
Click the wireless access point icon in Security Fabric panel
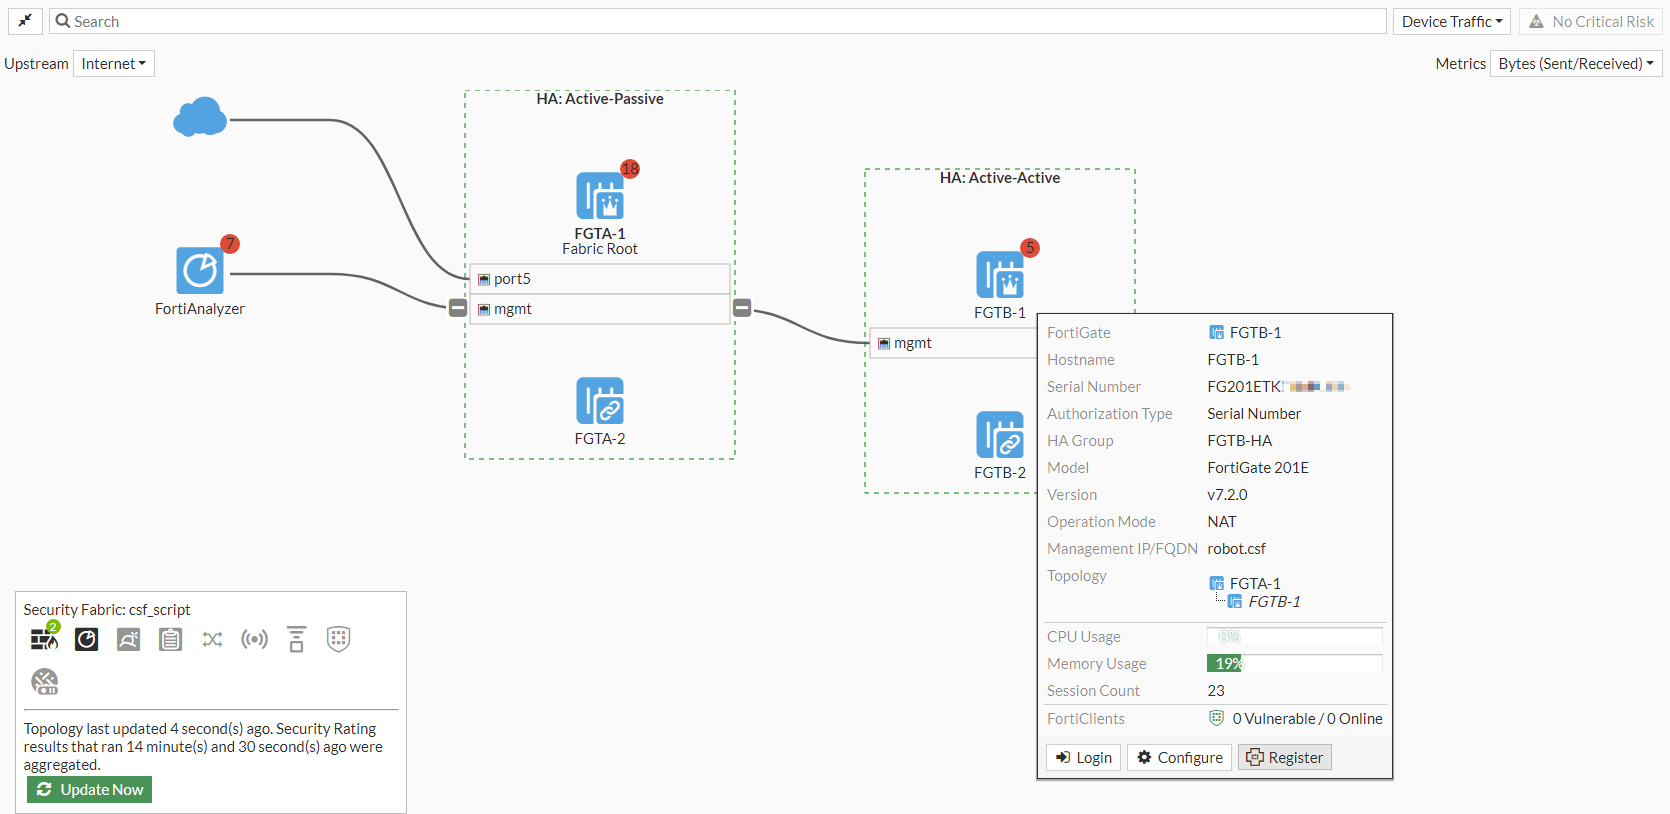[255, 639]
